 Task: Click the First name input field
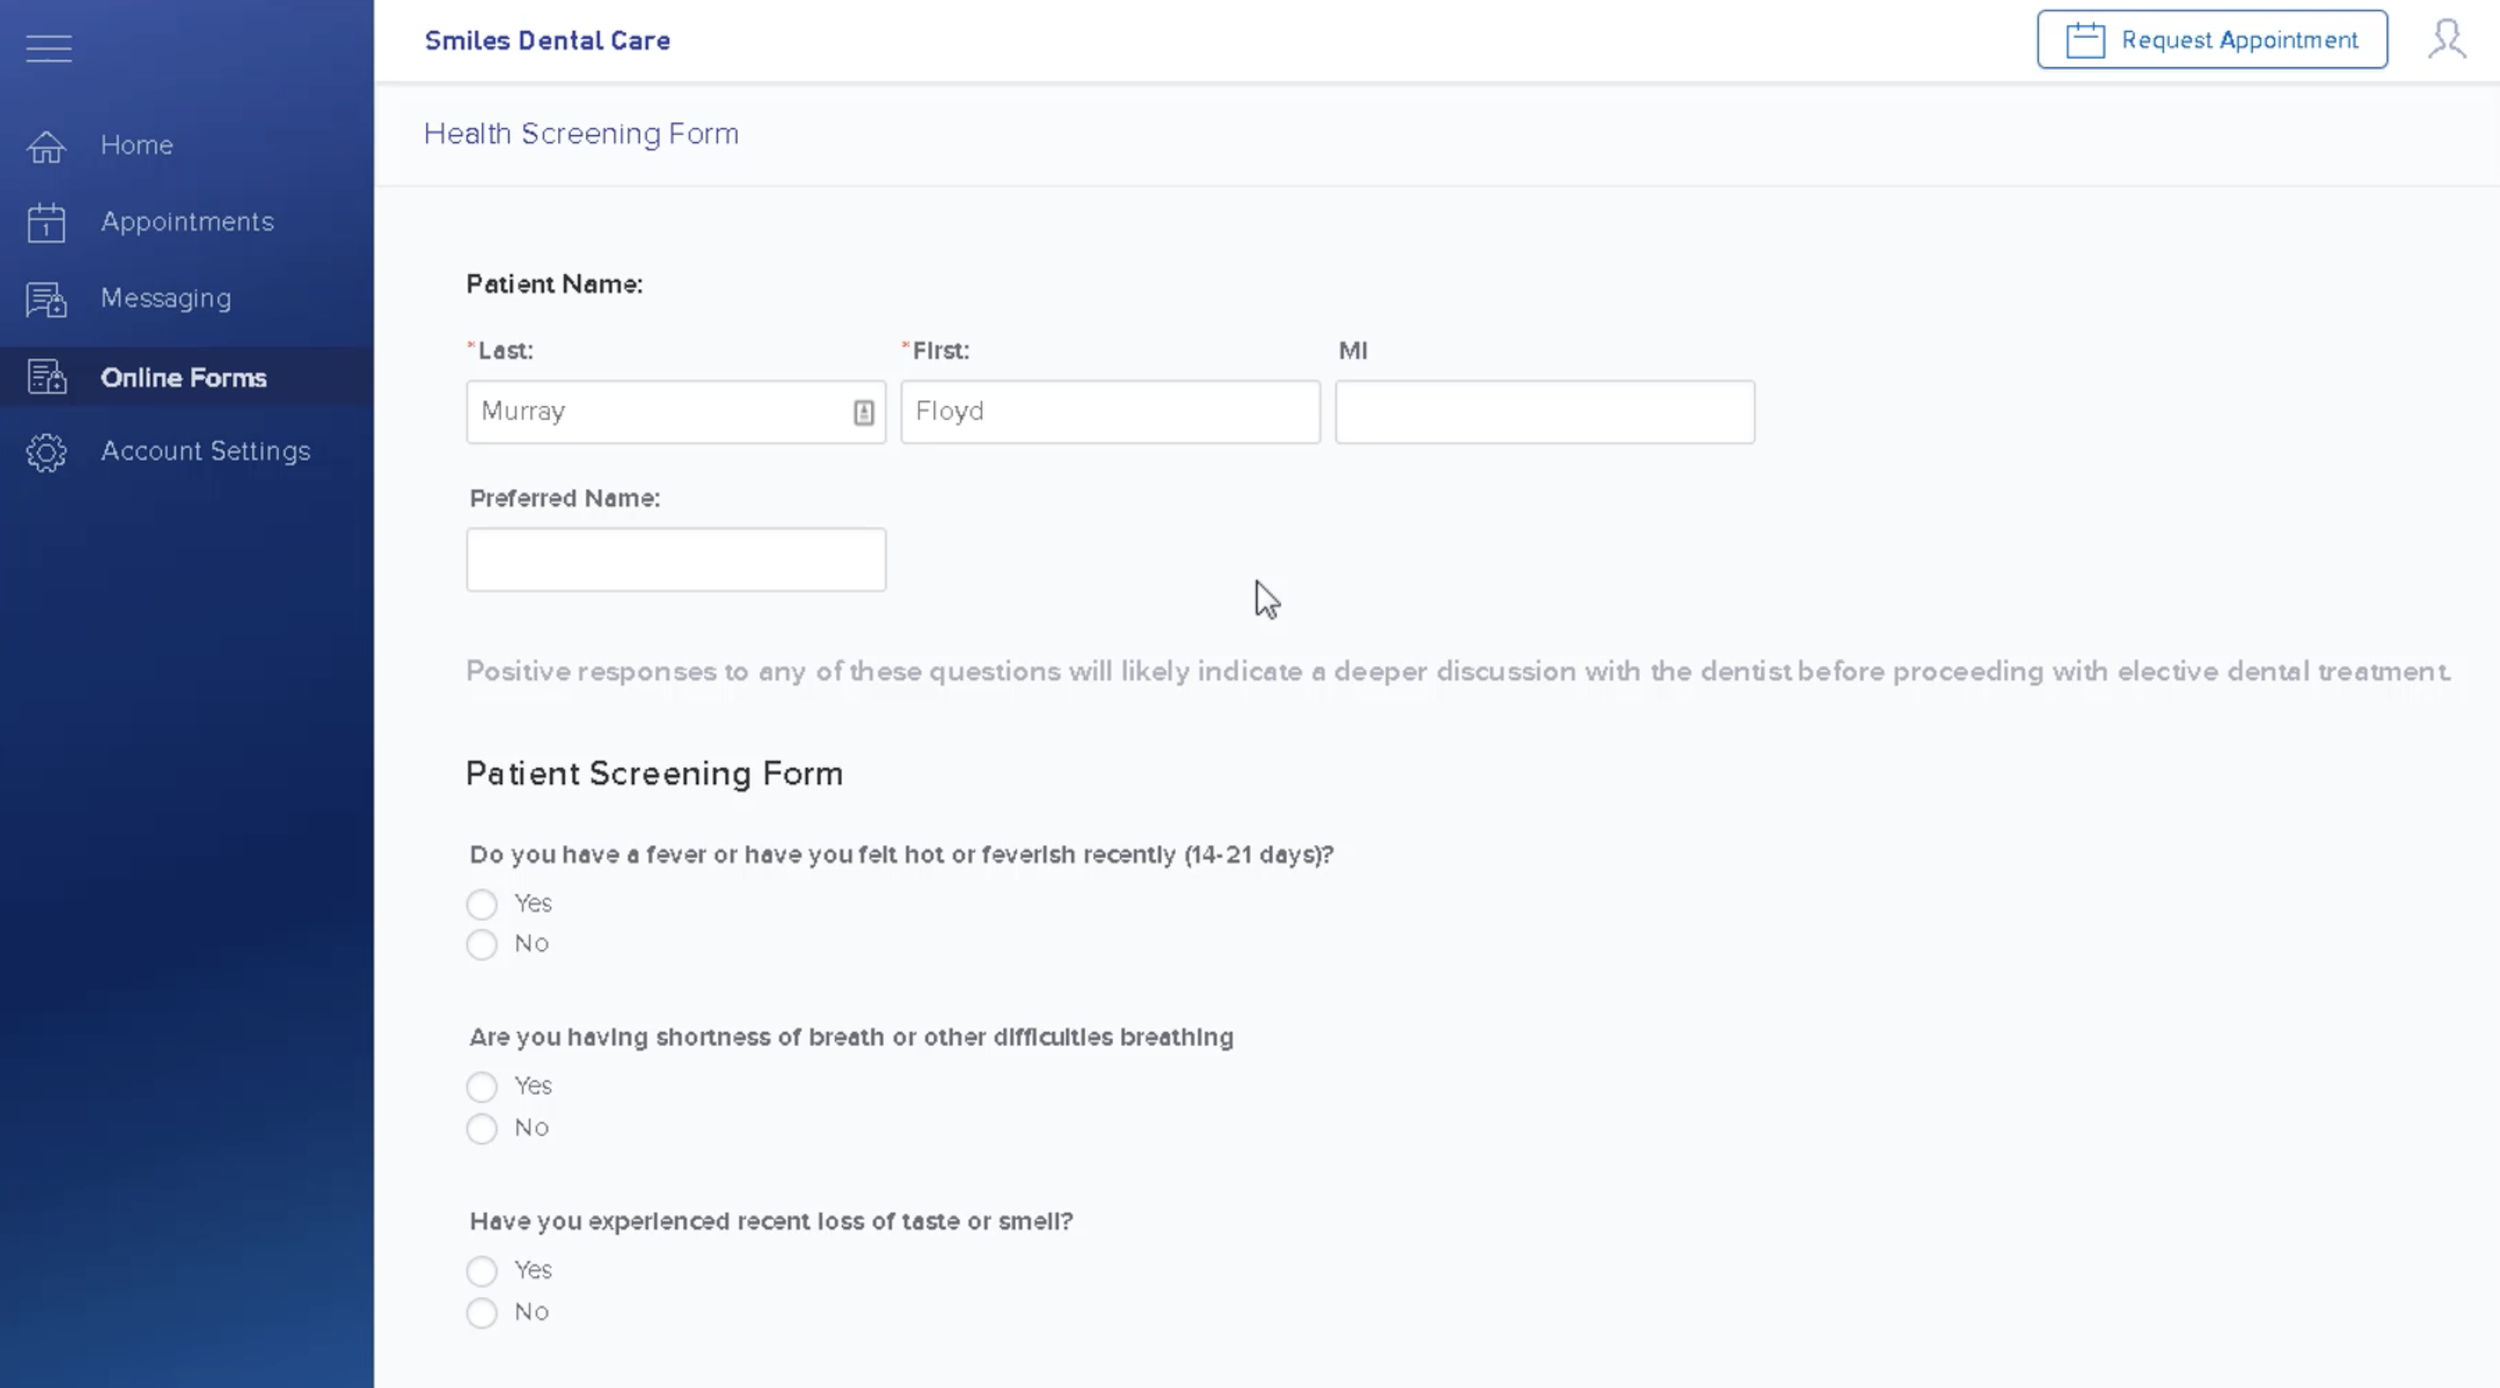(x=1110, y=412)
